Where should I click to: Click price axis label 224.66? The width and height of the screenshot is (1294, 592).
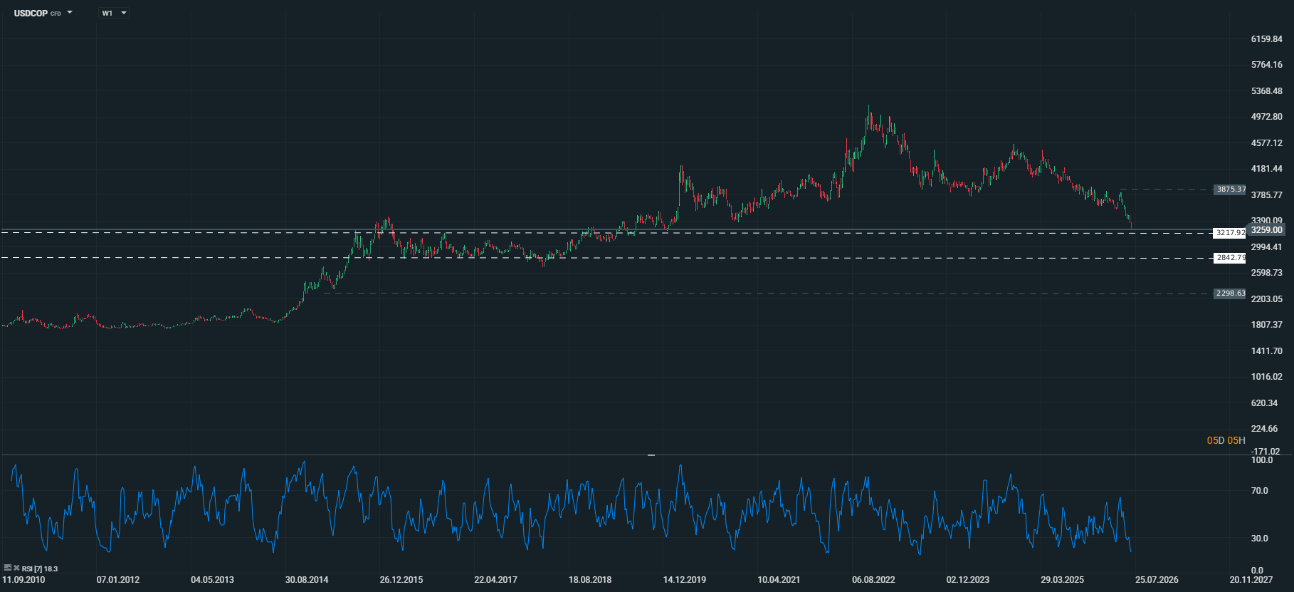pyautogui.click(x=1266, y=429)
